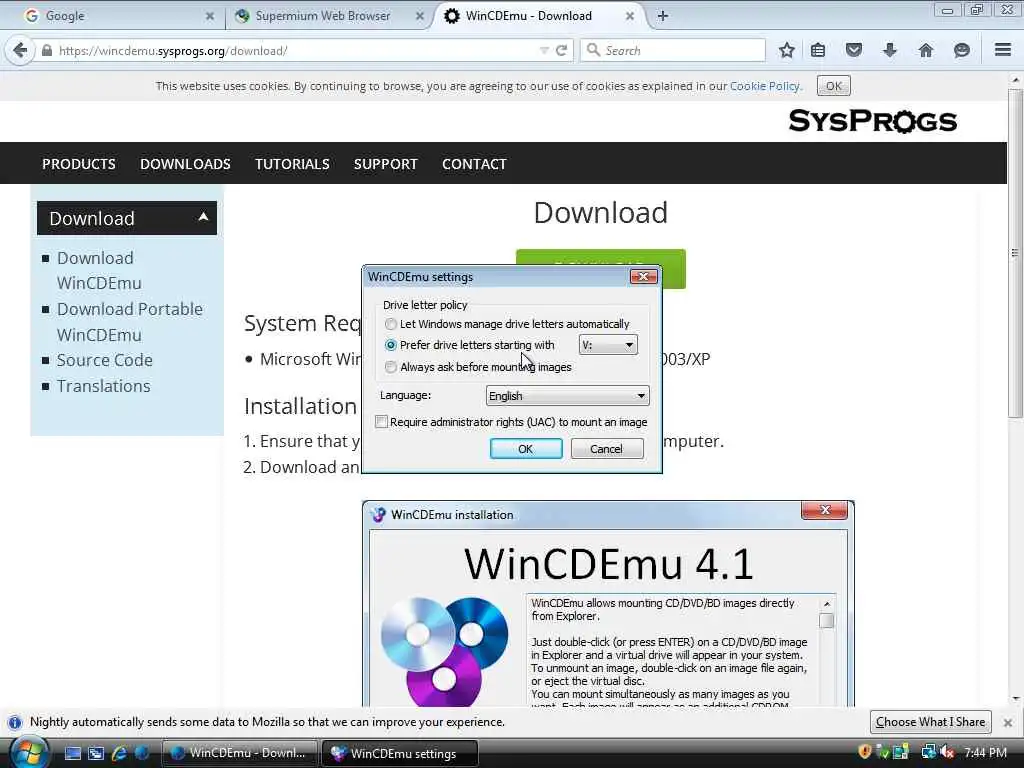Image resolution: width=1024 pixels, height=768 pixels.
Task: Click the SysProgs logo
Action: [873, 121]
